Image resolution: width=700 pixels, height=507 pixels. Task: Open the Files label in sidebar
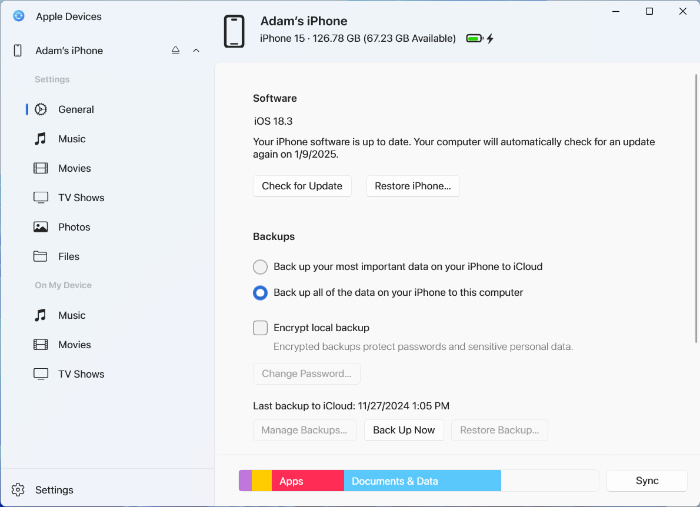point(69,257)
